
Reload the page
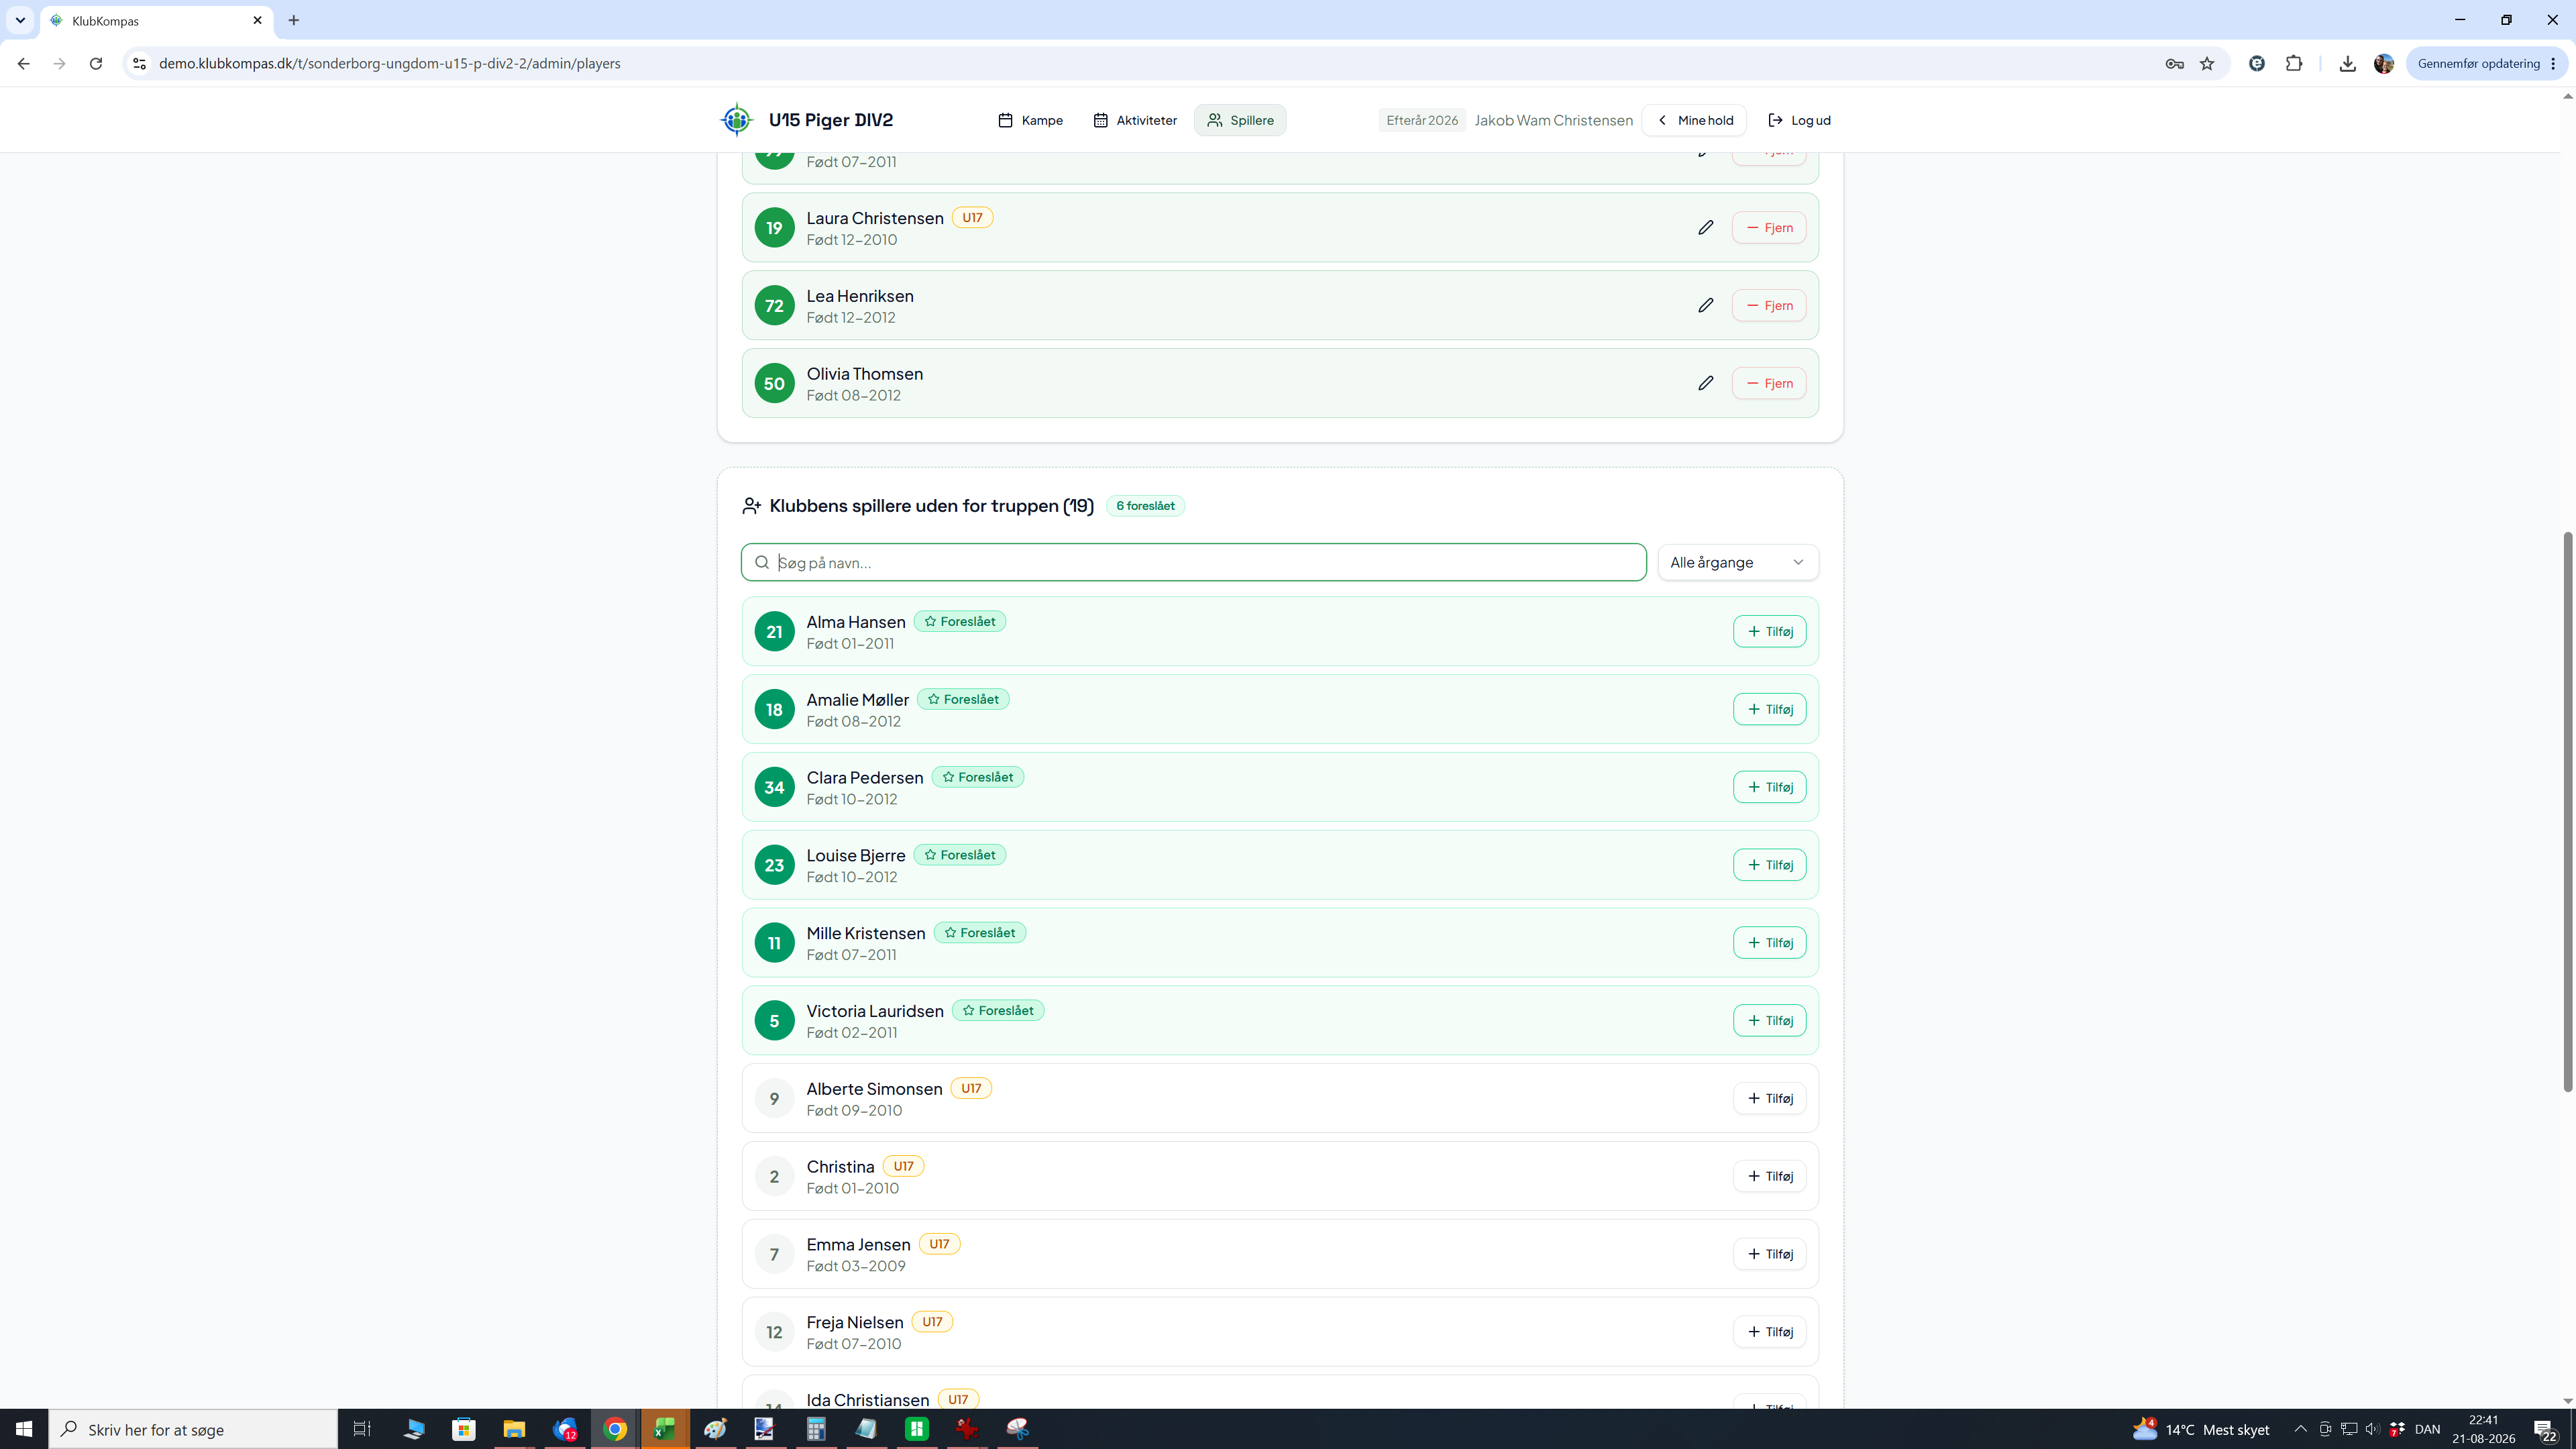point(96,64)
